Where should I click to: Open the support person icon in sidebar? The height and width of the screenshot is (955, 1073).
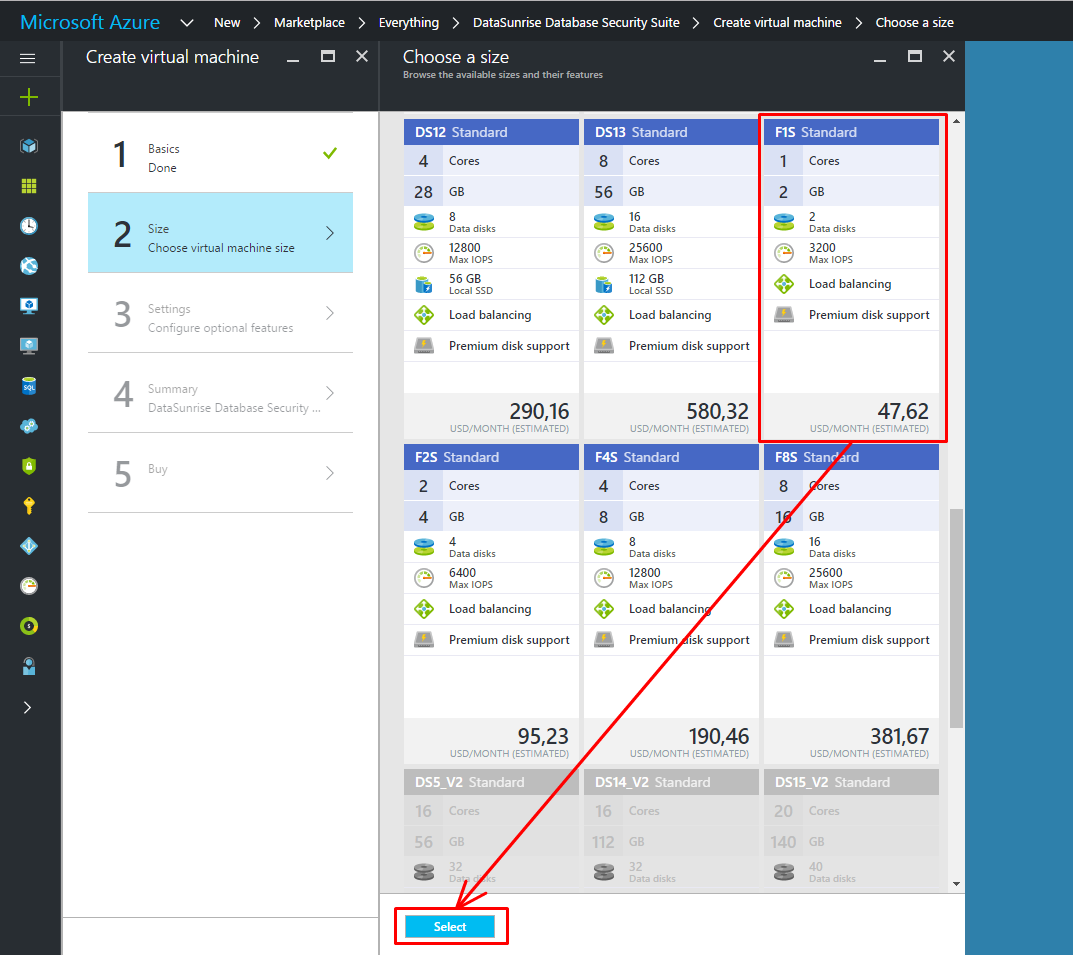(x=29, y=666)
